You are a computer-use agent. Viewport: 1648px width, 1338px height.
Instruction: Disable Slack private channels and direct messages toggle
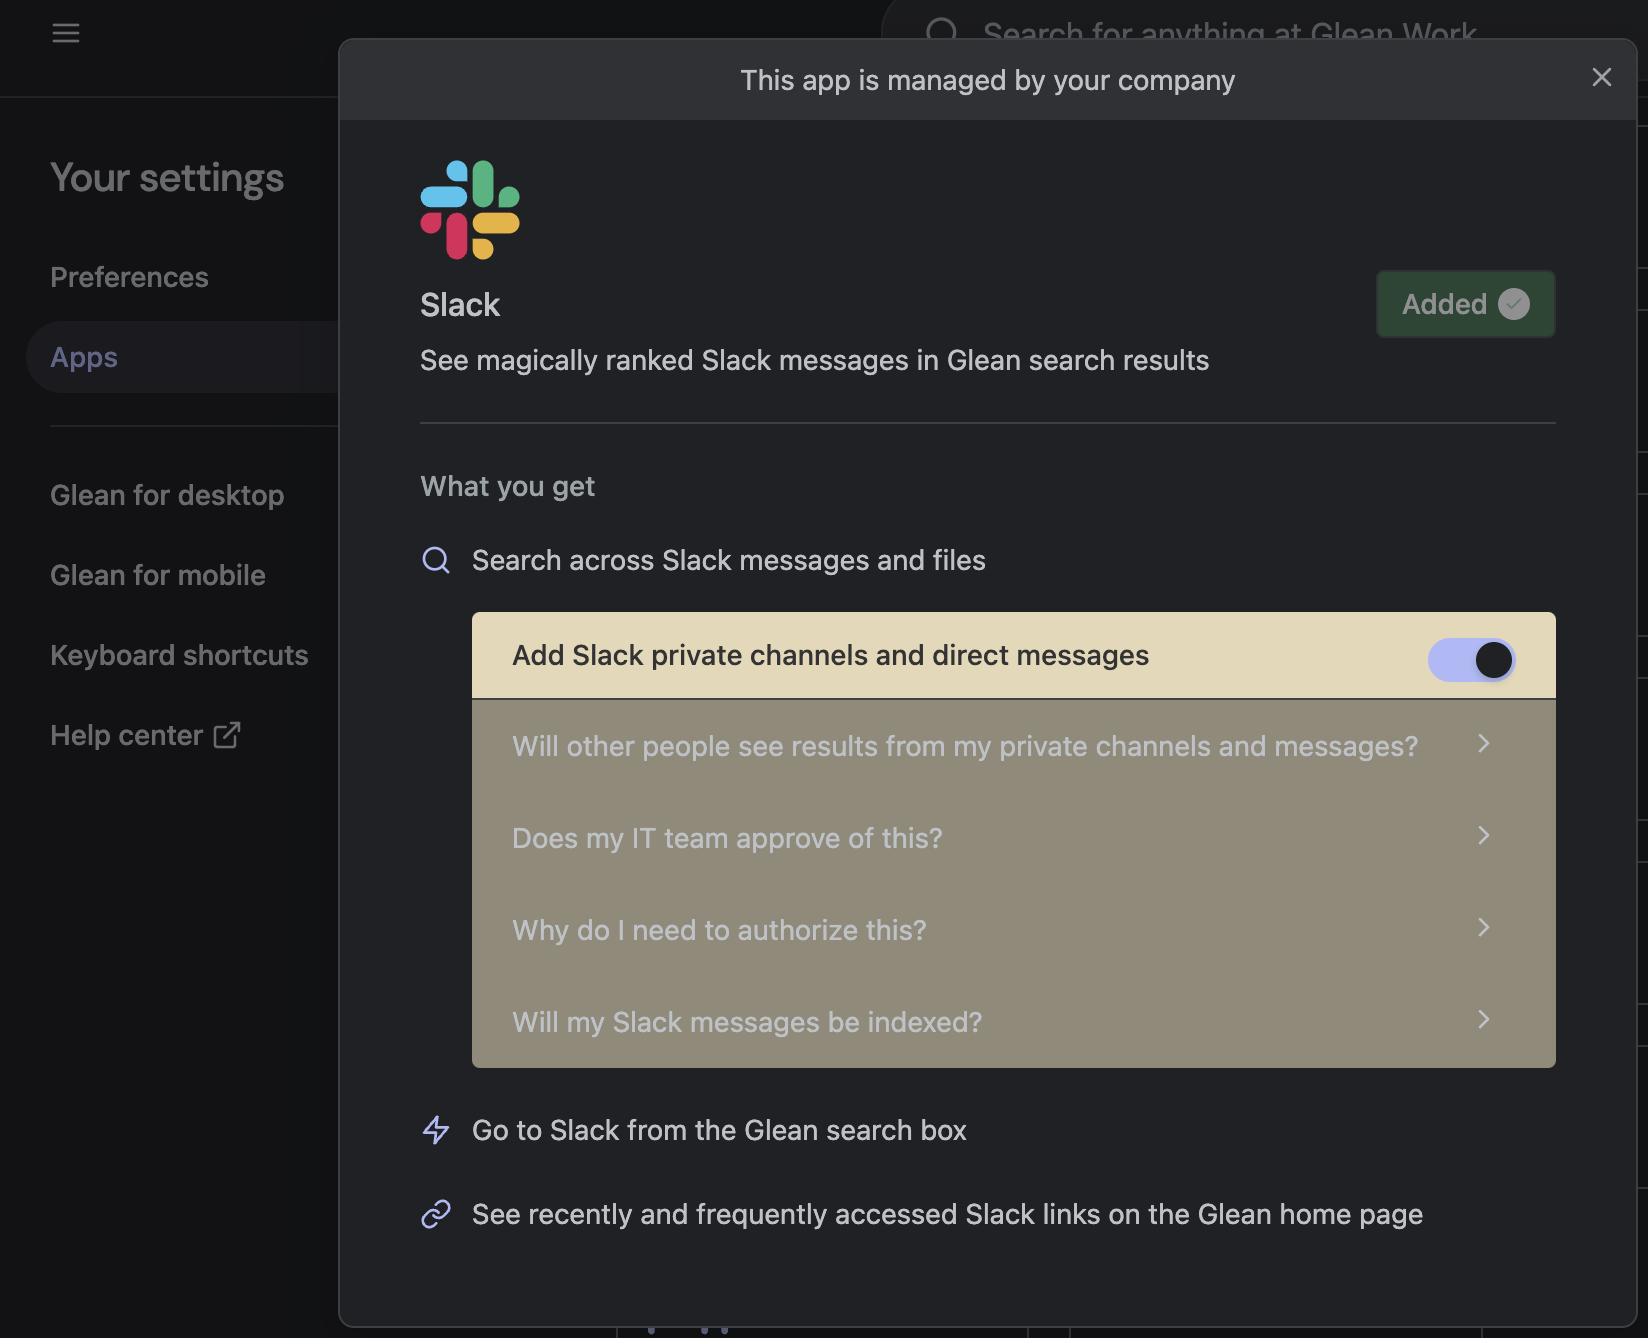[1471, 660]
